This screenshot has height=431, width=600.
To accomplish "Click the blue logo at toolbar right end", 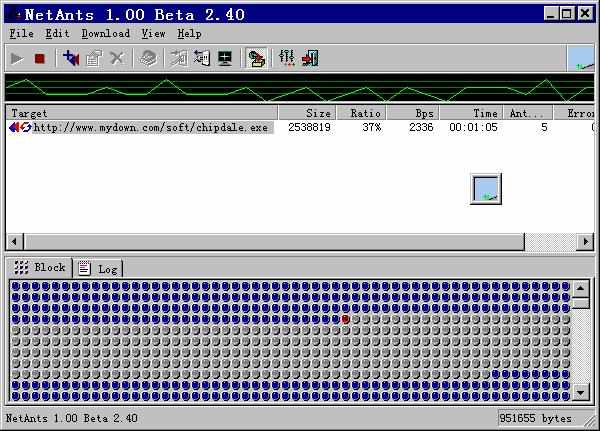I will 580,58.
